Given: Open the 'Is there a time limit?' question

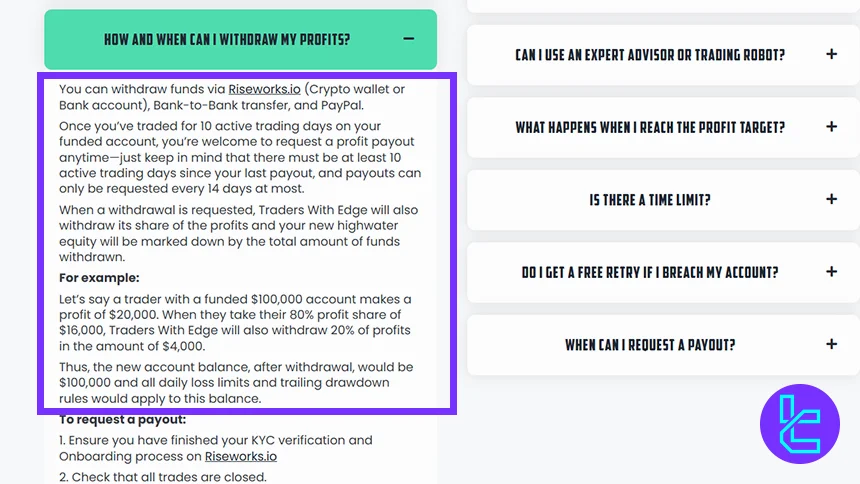Looking at the screenshot, I should point(650,200).
